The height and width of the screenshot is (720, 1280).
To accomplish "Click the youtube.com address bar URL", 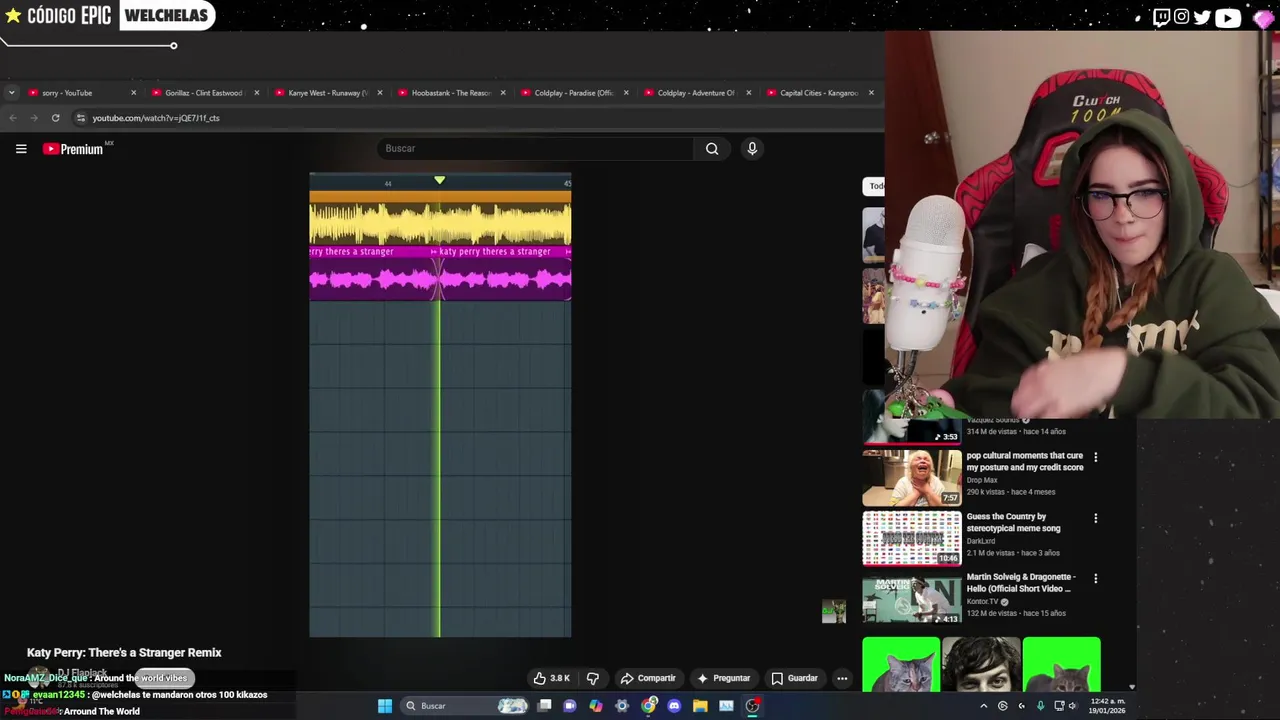I will [156, 118].
